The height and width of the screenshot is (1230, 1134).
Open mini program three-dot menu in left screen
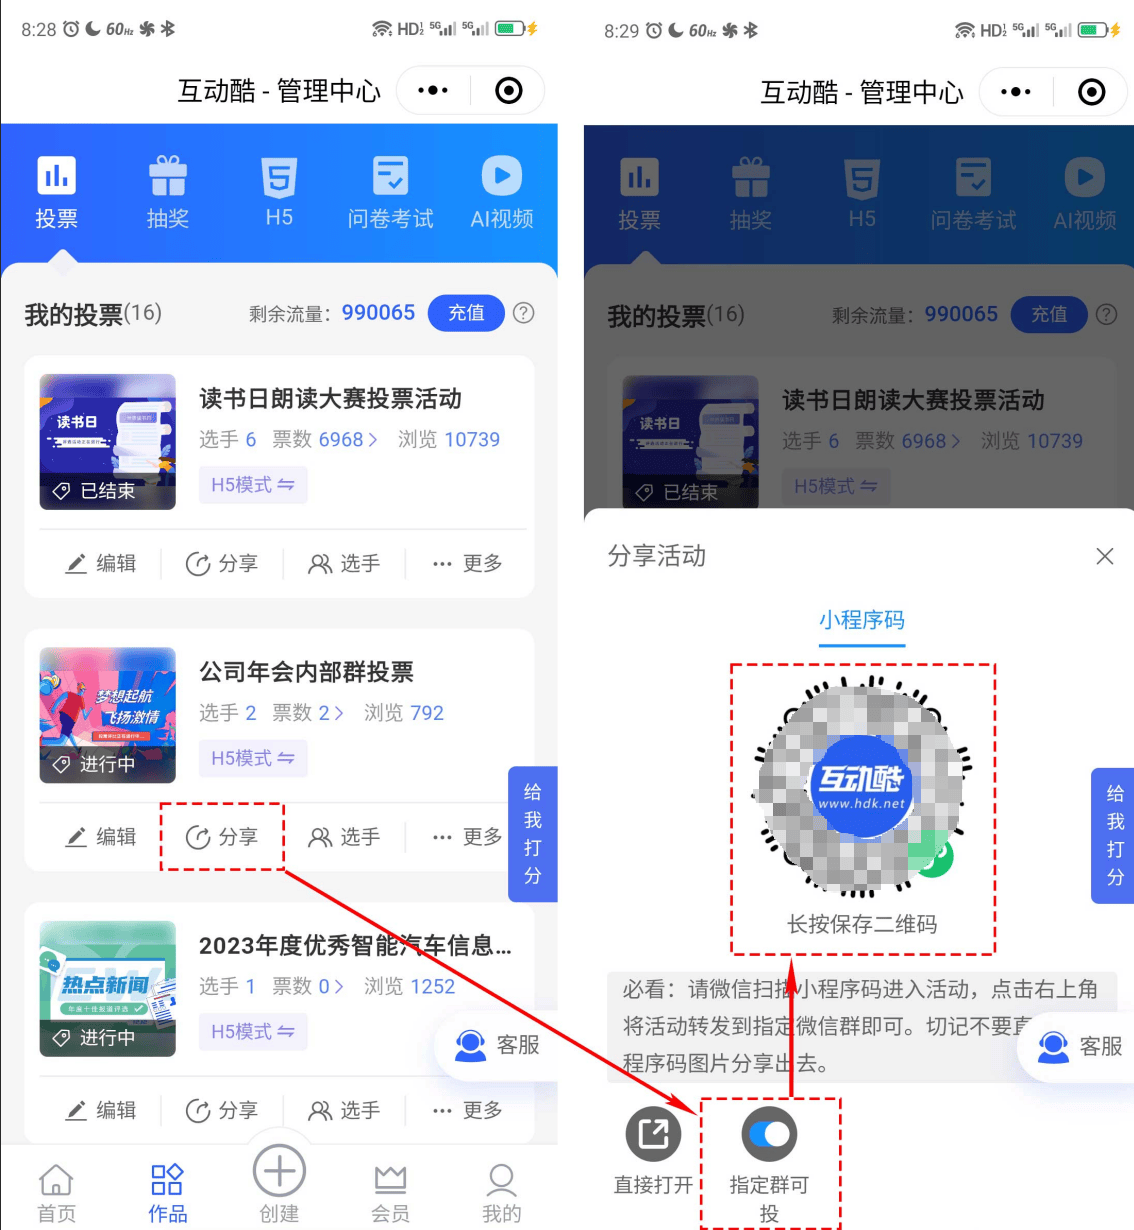pos(433,91)
